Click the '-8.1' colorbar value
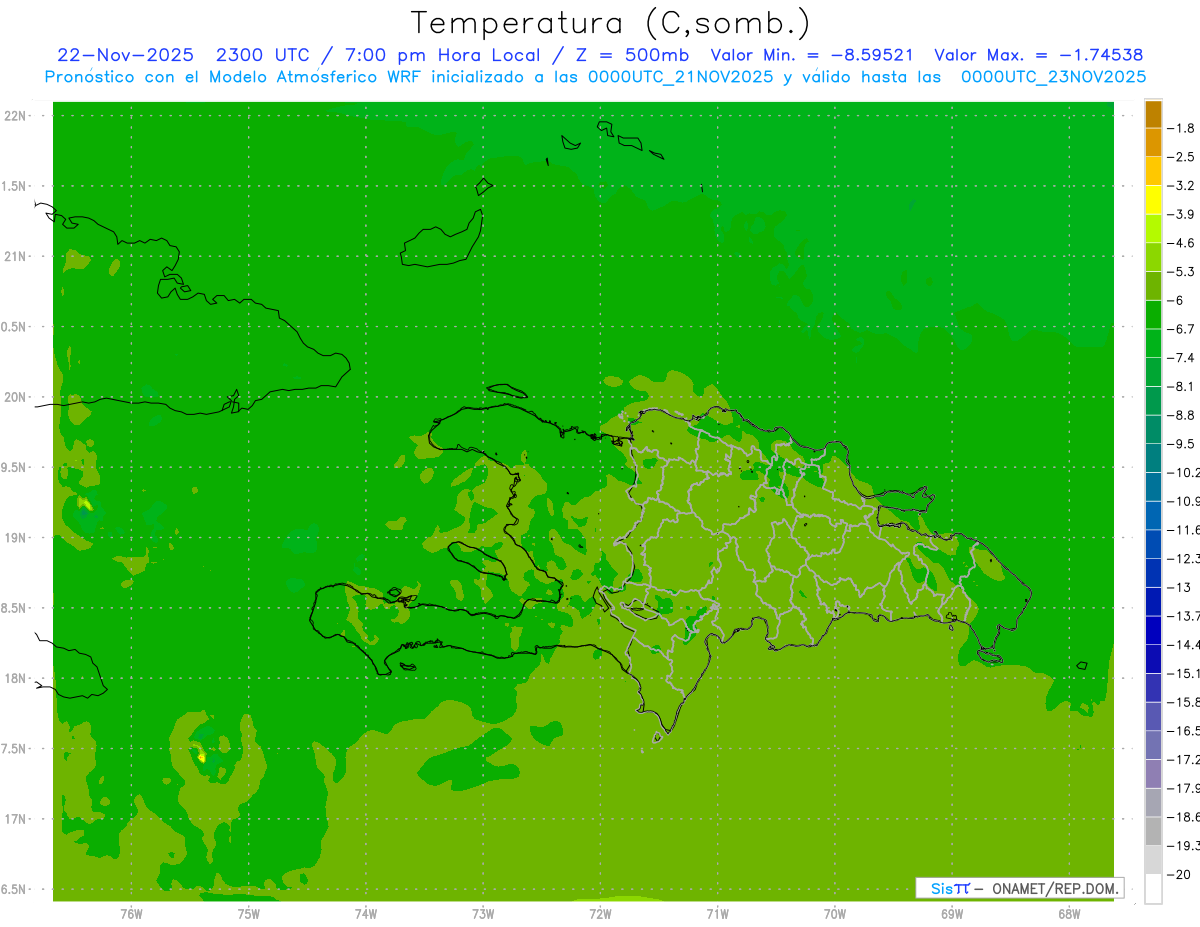This screenshot has height=927, width=1200. click(x=1182, y=386)
